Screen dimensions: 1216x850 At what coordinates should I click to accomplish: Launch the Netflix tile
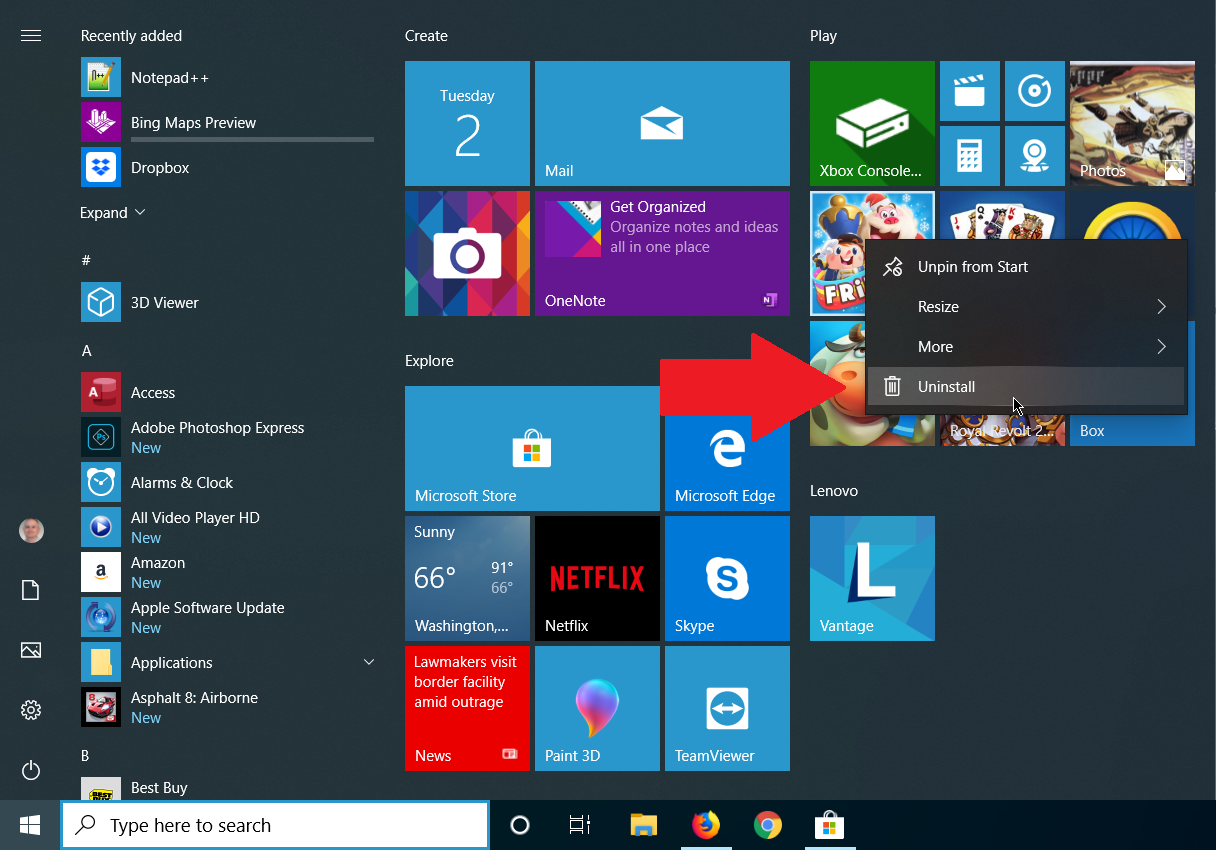pos(597,578)
